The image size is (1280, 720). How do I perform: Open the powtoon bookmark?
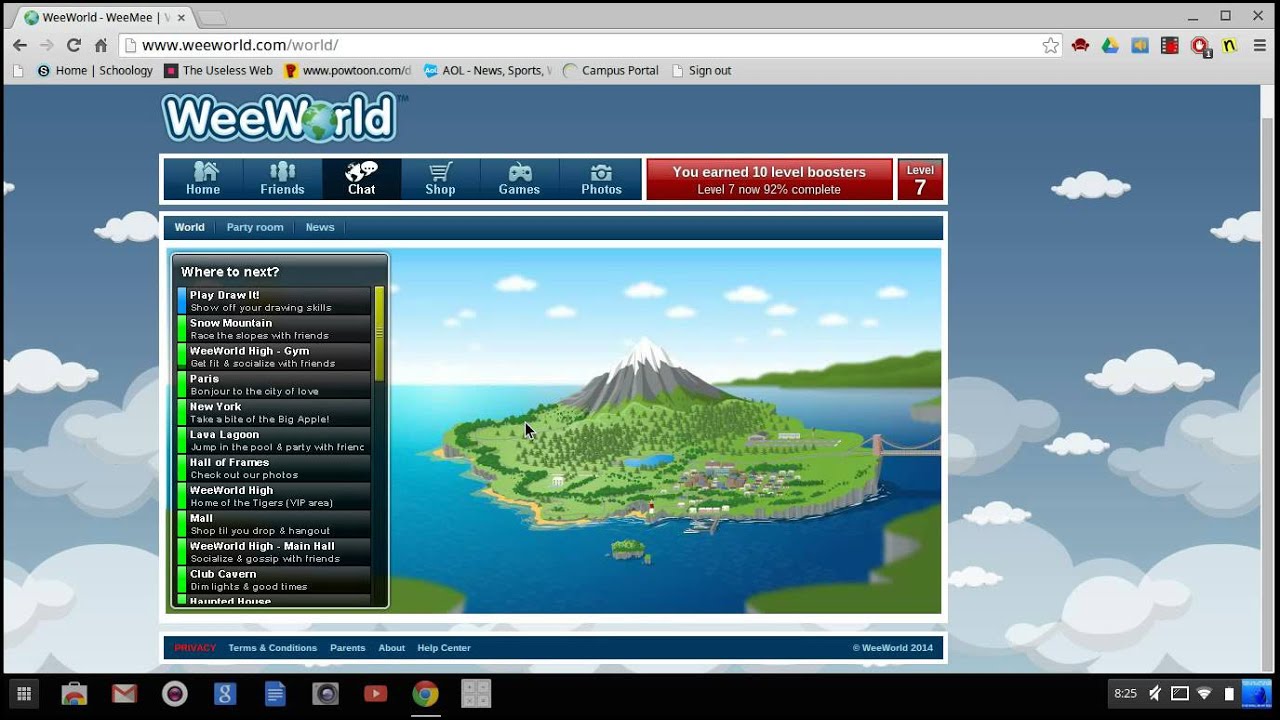347,71
